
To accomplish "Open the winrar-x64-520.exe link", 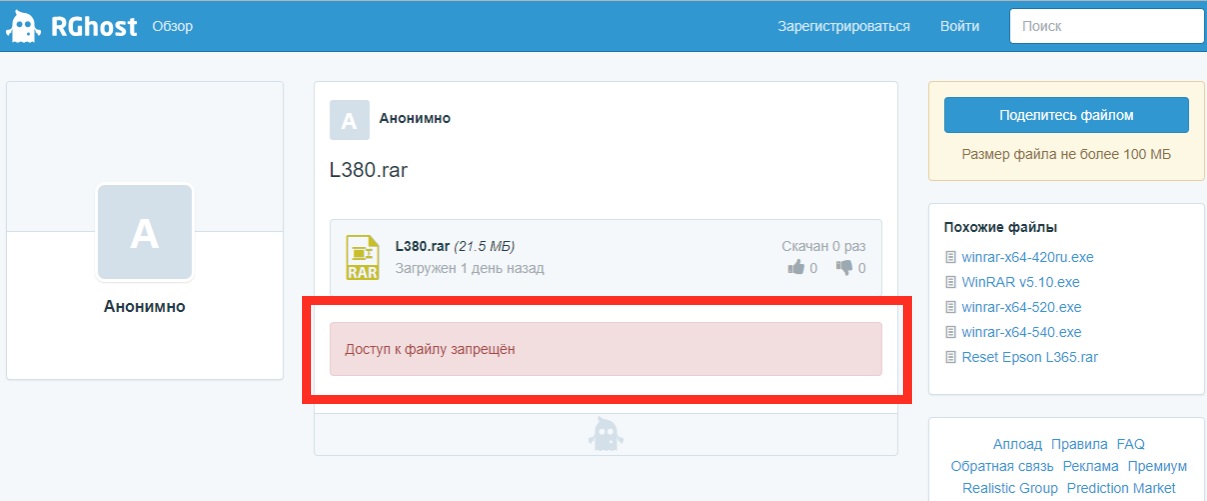I will [1021, 307].
